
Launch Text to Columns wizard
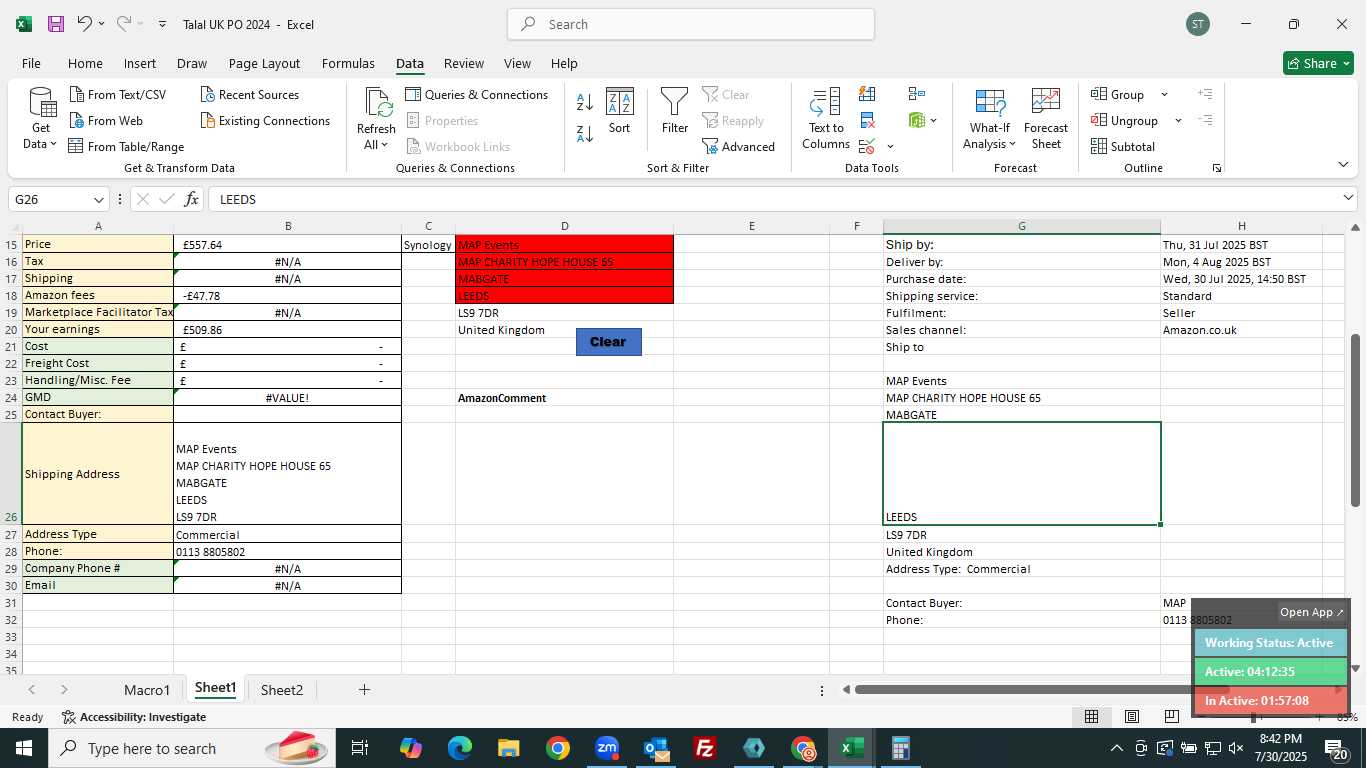826,120
